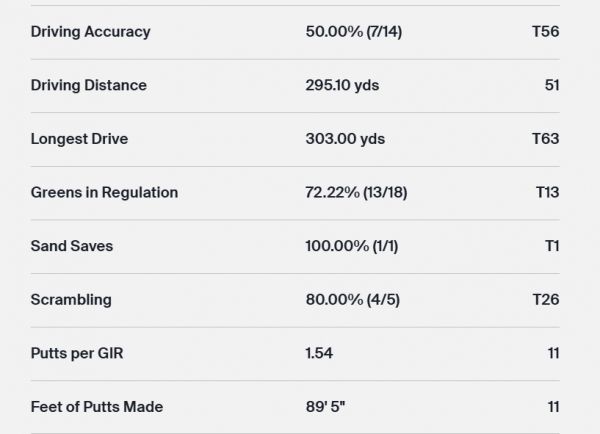Select the Sand Saves stat label

click(72, 246)
